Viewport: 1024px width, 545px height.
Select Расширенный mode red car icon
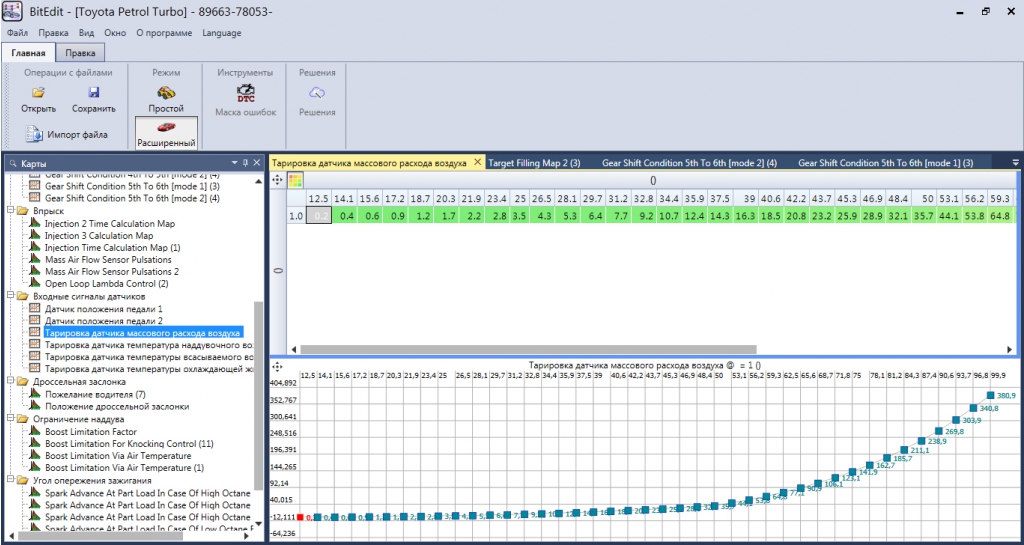pyautogui.click(x=166, y=127)
